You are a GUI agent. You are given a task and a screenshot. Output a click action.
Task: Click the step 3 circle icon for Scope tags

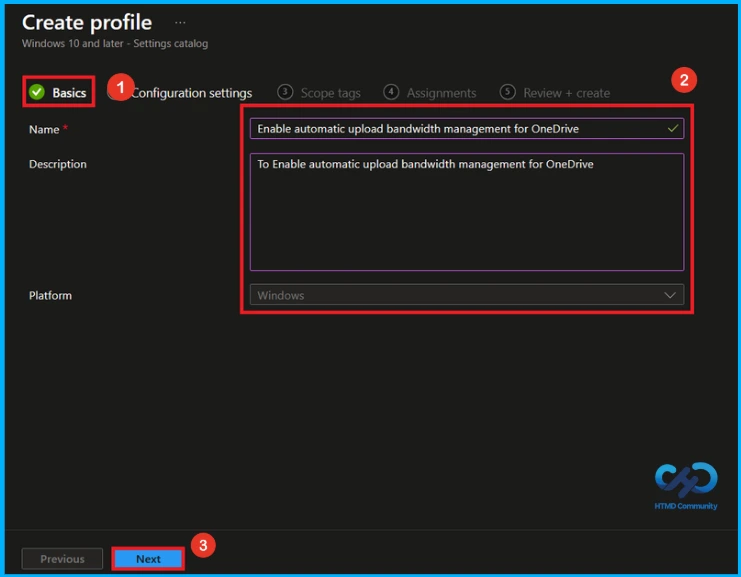click(285, 92)
